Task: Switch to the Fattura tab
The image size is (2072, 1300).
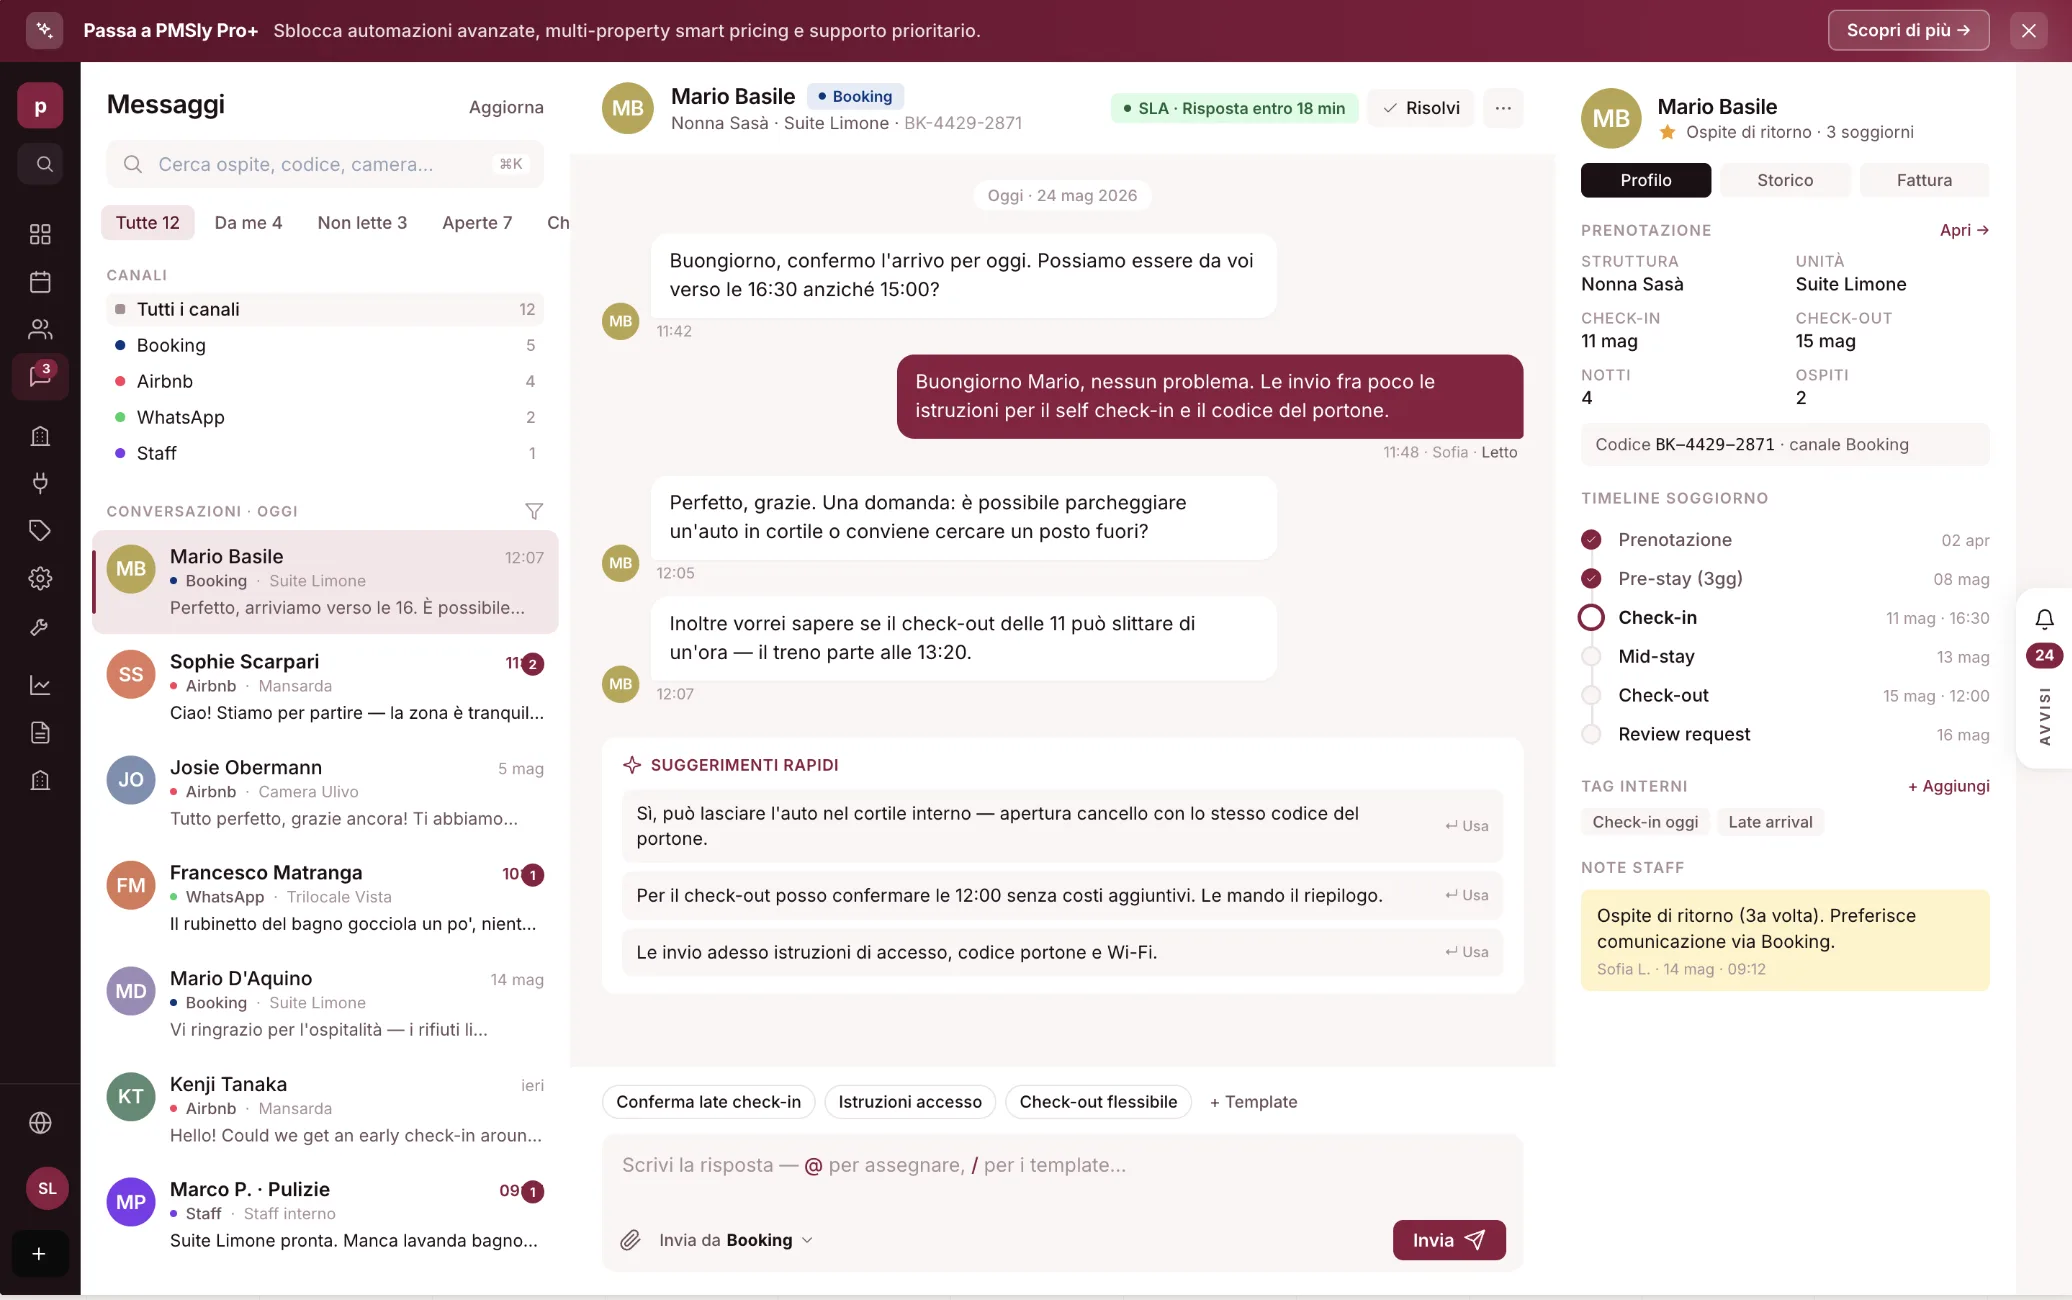Action: (x=1924, y=180)
